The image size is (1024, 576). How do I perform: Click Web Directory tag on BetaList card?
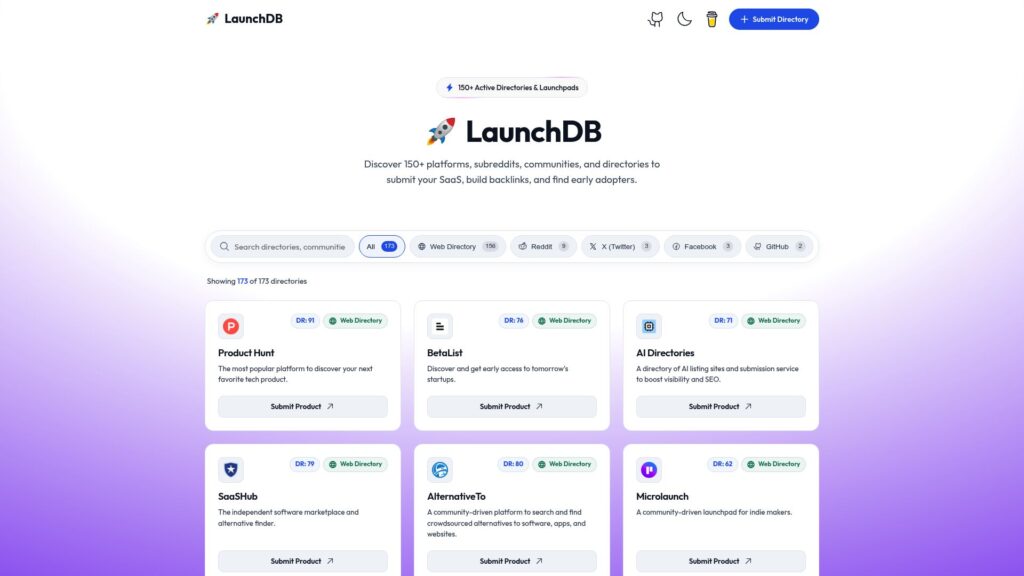(x=564, y=321)
